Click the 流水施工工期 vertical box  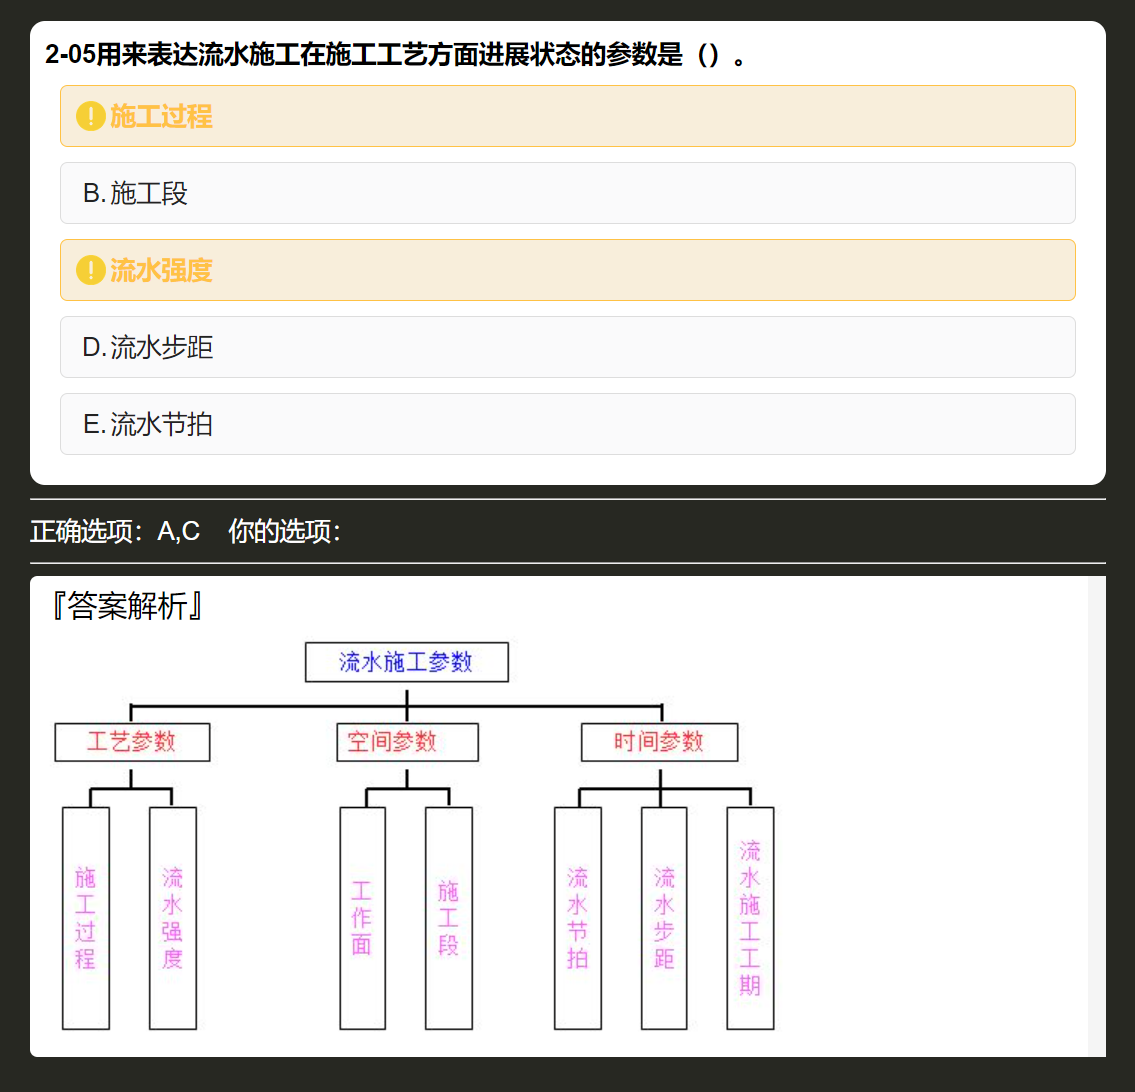[x=751, y=918]
